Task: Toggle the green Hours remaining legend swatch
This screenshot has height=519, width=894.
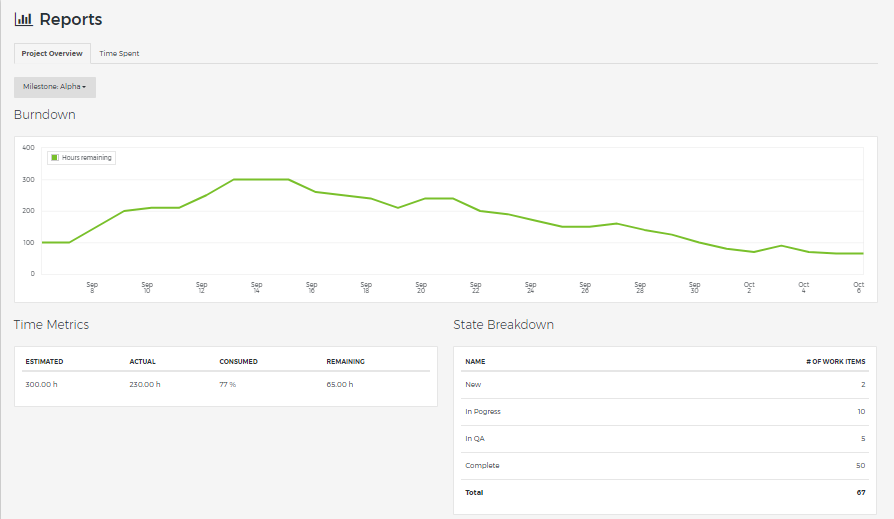Action: pos(55,157)
